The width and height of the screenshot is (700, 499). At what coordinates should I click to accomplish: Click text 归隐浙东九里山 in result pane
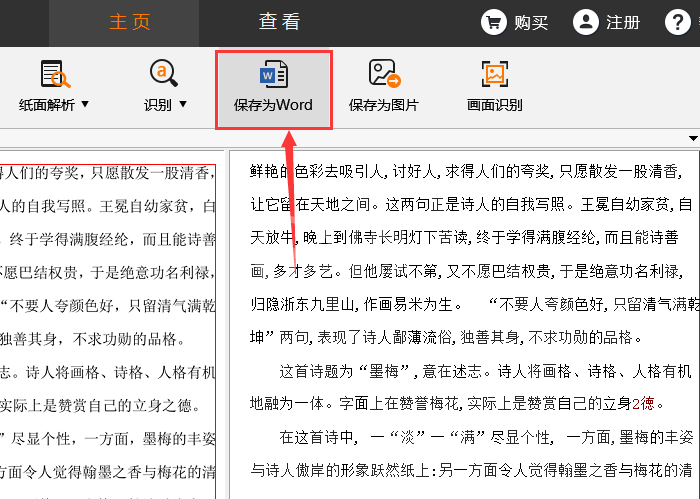[x=302, y=304]
